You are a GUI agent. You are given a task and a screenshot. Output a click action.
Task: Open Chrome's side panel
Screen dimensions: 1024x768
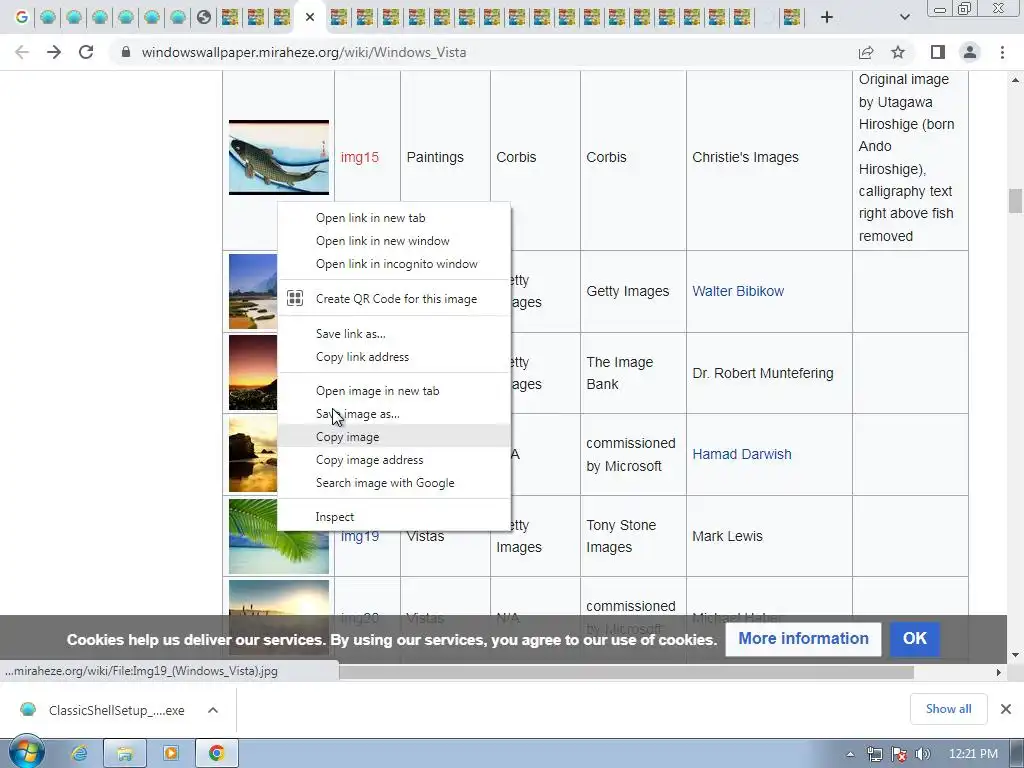click(x=938, y=52)
